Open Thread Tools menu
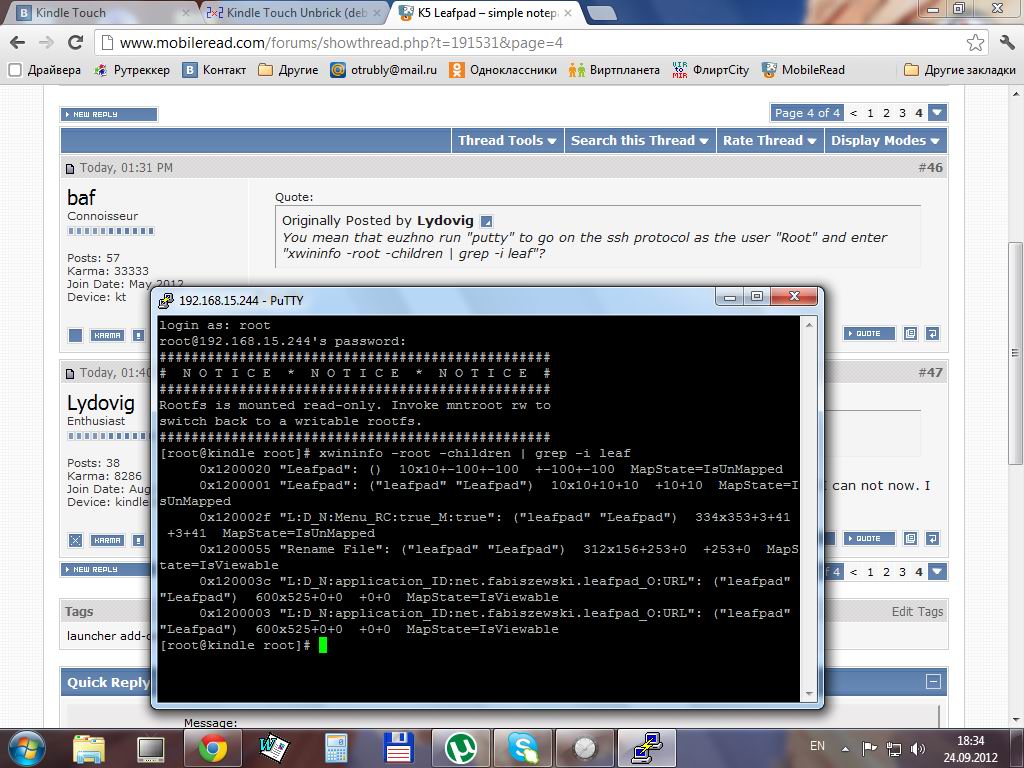 coord(507,140)
